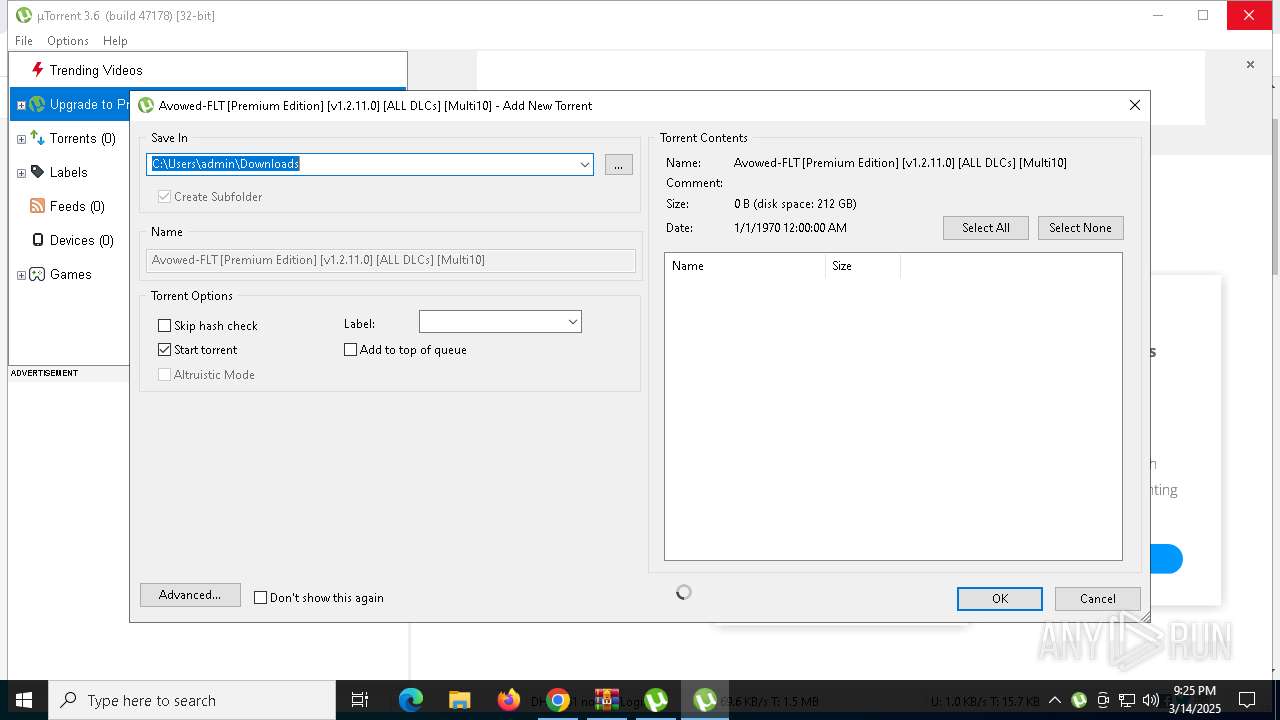Launch Microsoft Edge from taskbar
Viewport: 1280px width, 720px height.
(x=411, y=700)
